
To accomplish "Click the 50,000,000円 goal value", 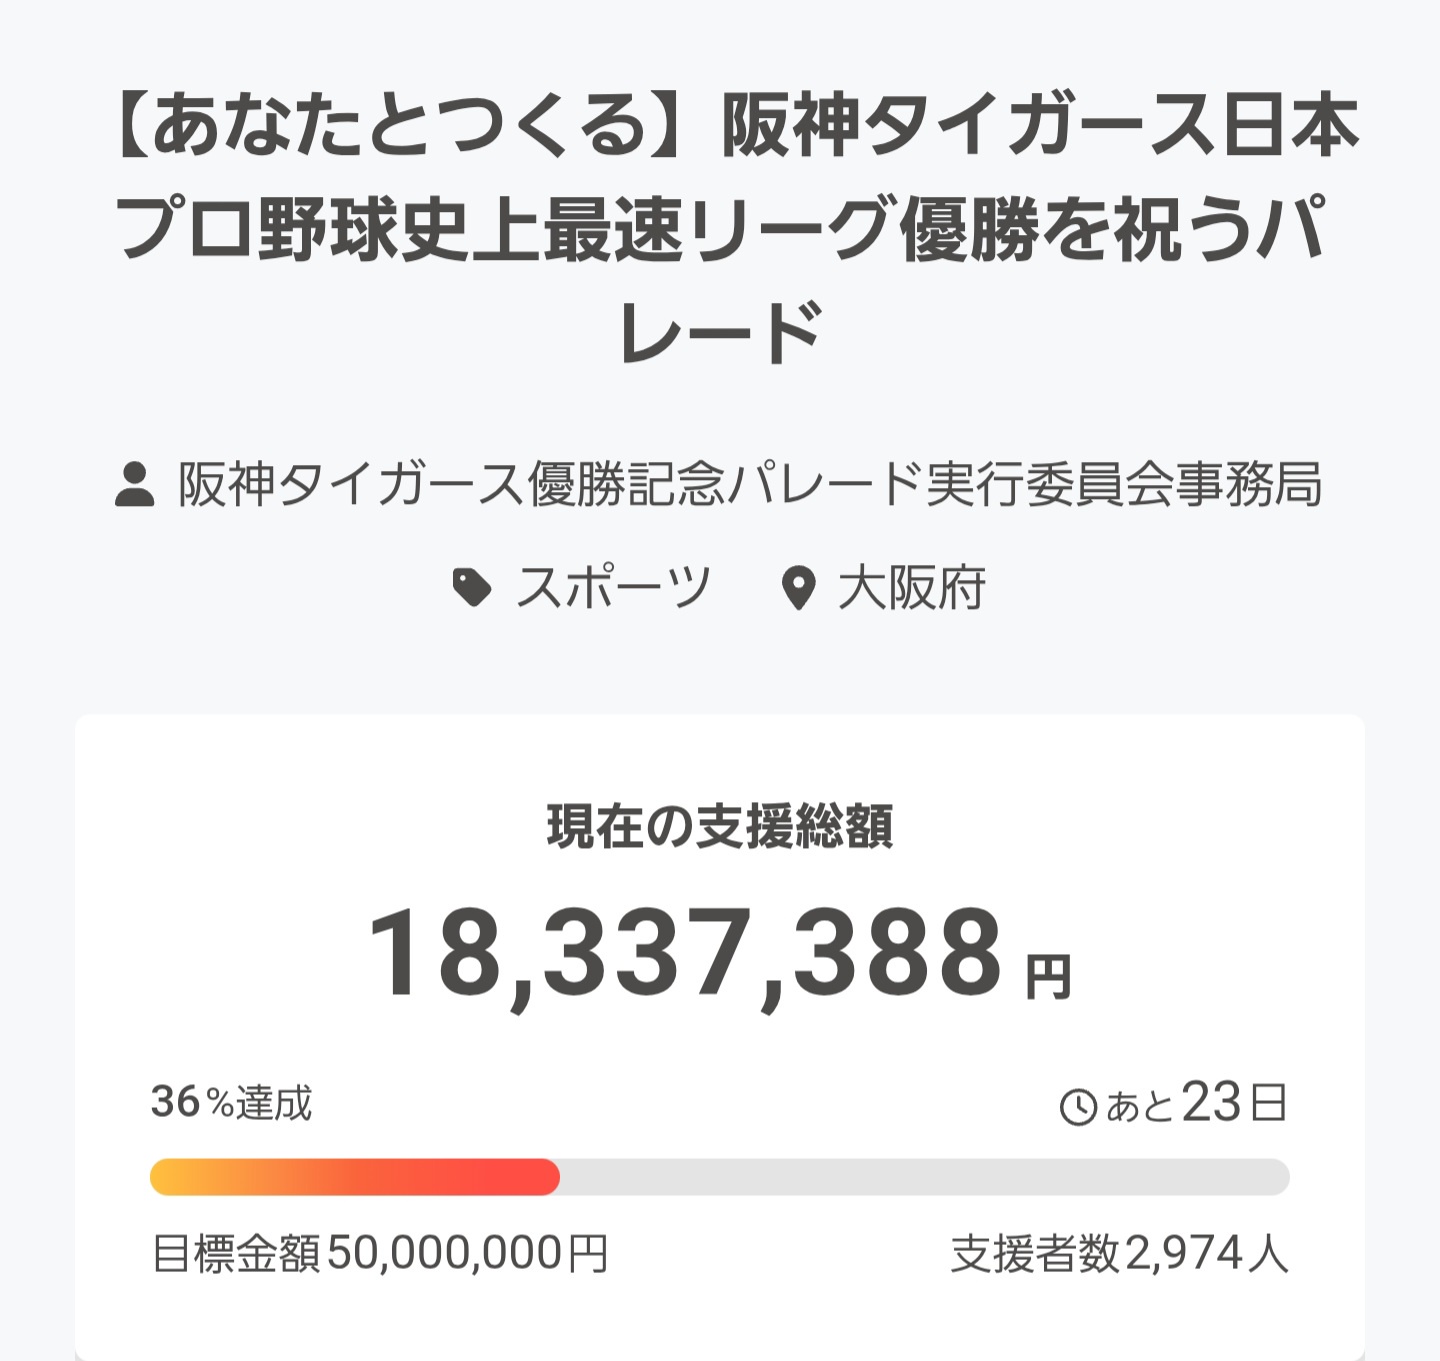I will coord(467,1254).
